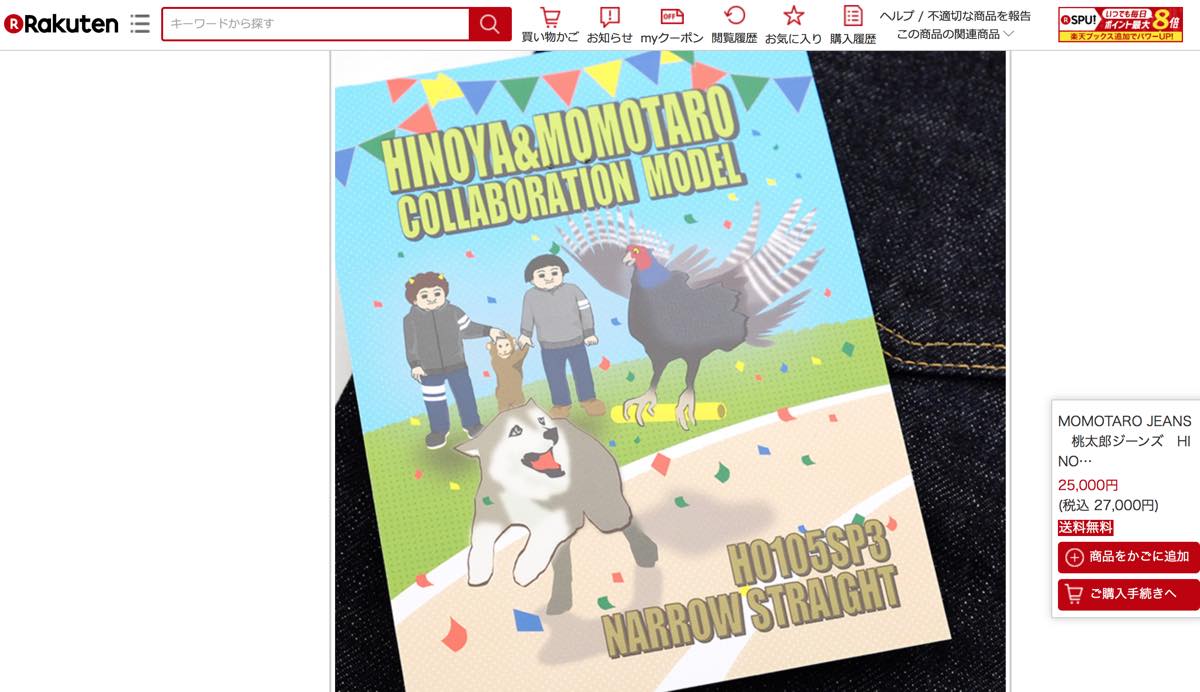This screenshot has width=1200, height=692.
Task: Open the shopping cart (買い物かご)
Action: click(x=550, y=26)
